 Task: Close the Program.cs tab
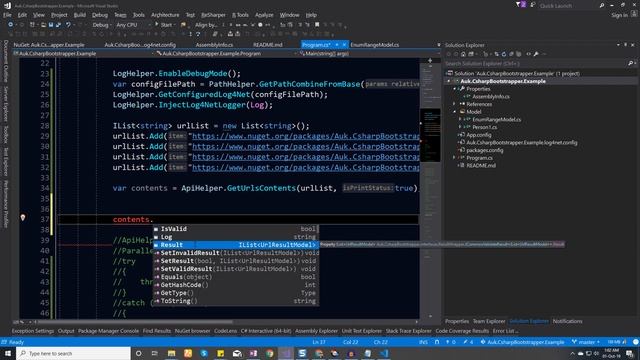[x=344, y=45]
